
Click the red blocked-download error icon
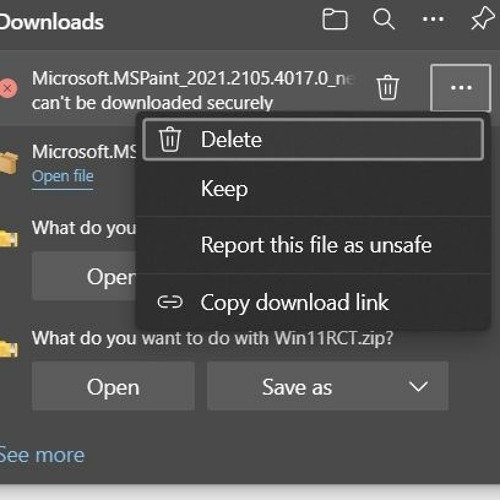(x=8, y=88)
